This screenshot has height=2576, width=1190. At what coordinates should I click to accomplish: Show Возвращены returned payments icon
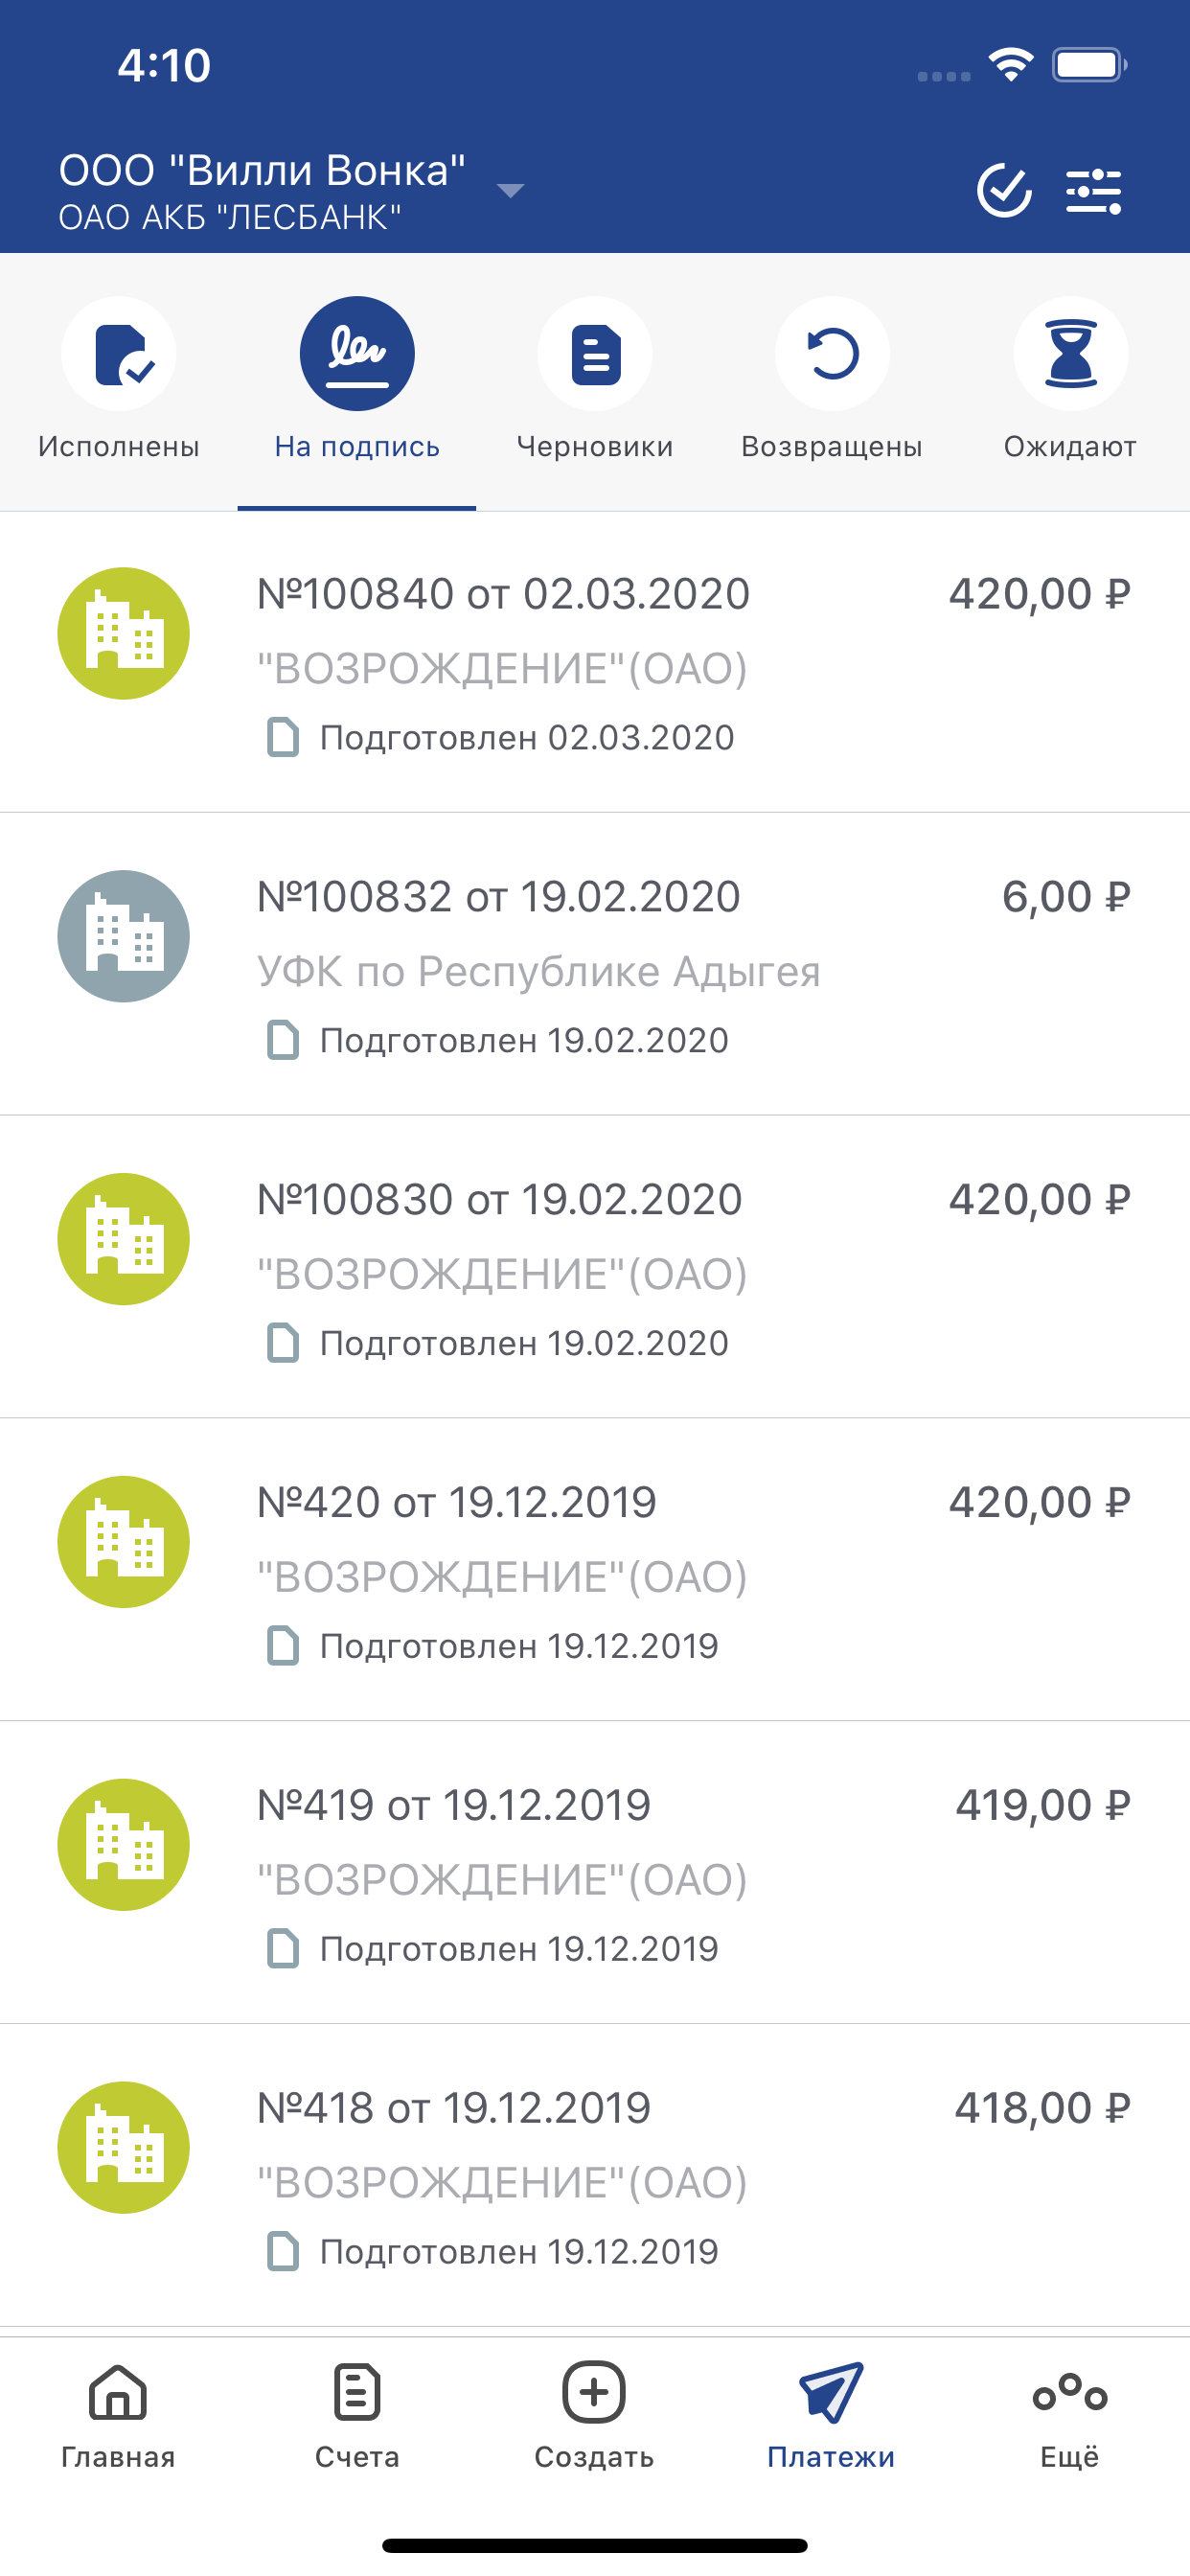click(x=832, y=354)
